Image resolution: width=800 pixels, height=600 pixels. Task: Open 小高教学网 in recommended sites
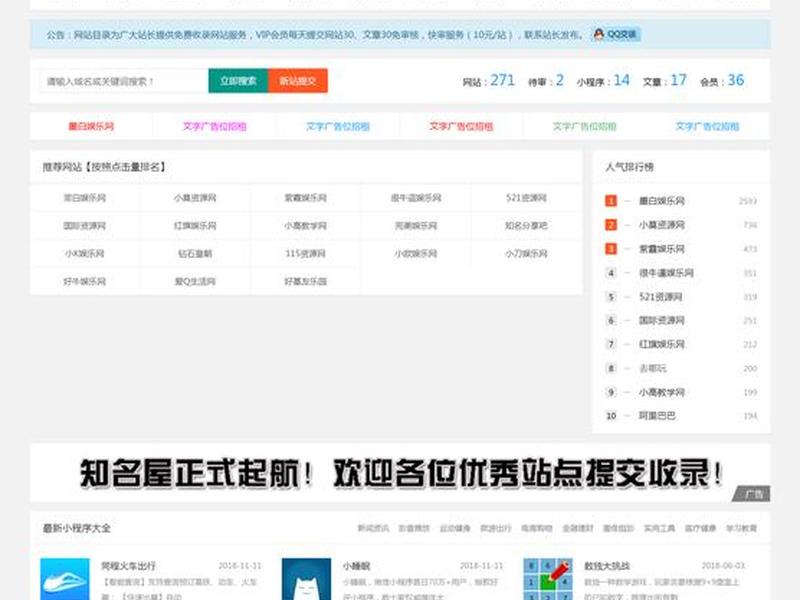click(305, 226)
